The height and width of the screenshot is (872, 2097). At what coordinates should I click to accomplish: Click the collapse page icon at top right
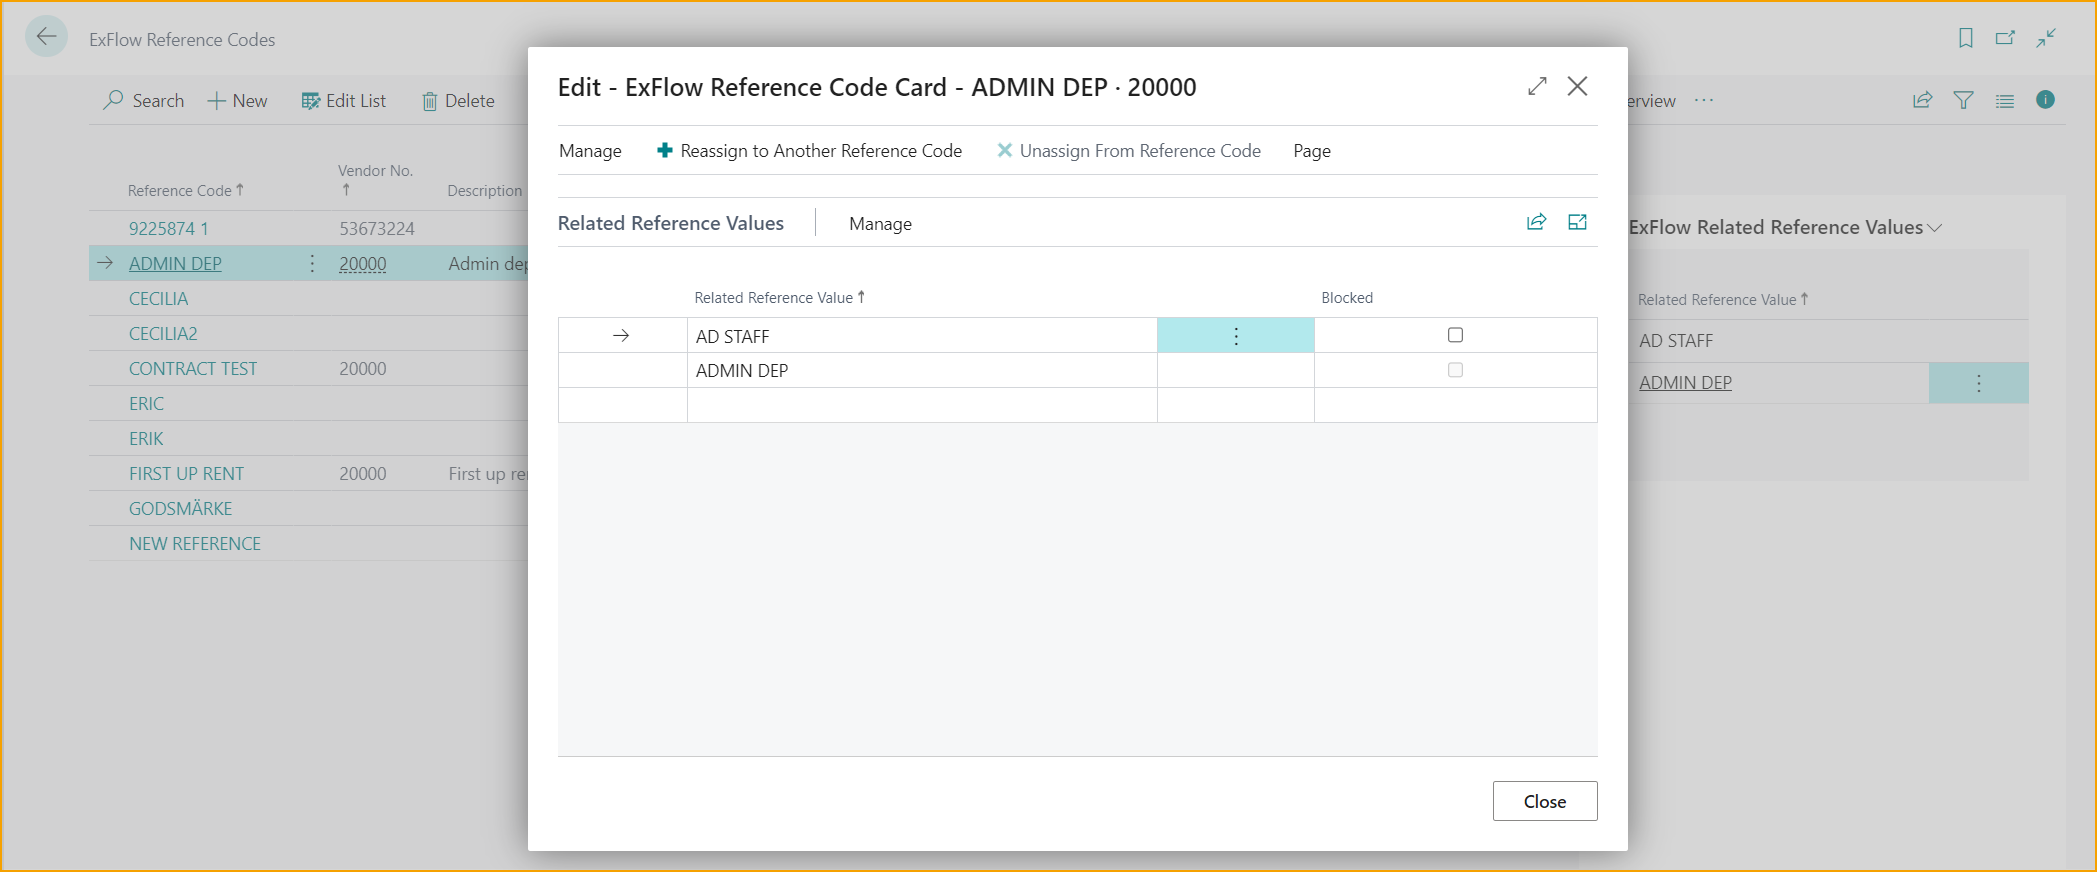pyautogui.click(x=2046, y=38)
